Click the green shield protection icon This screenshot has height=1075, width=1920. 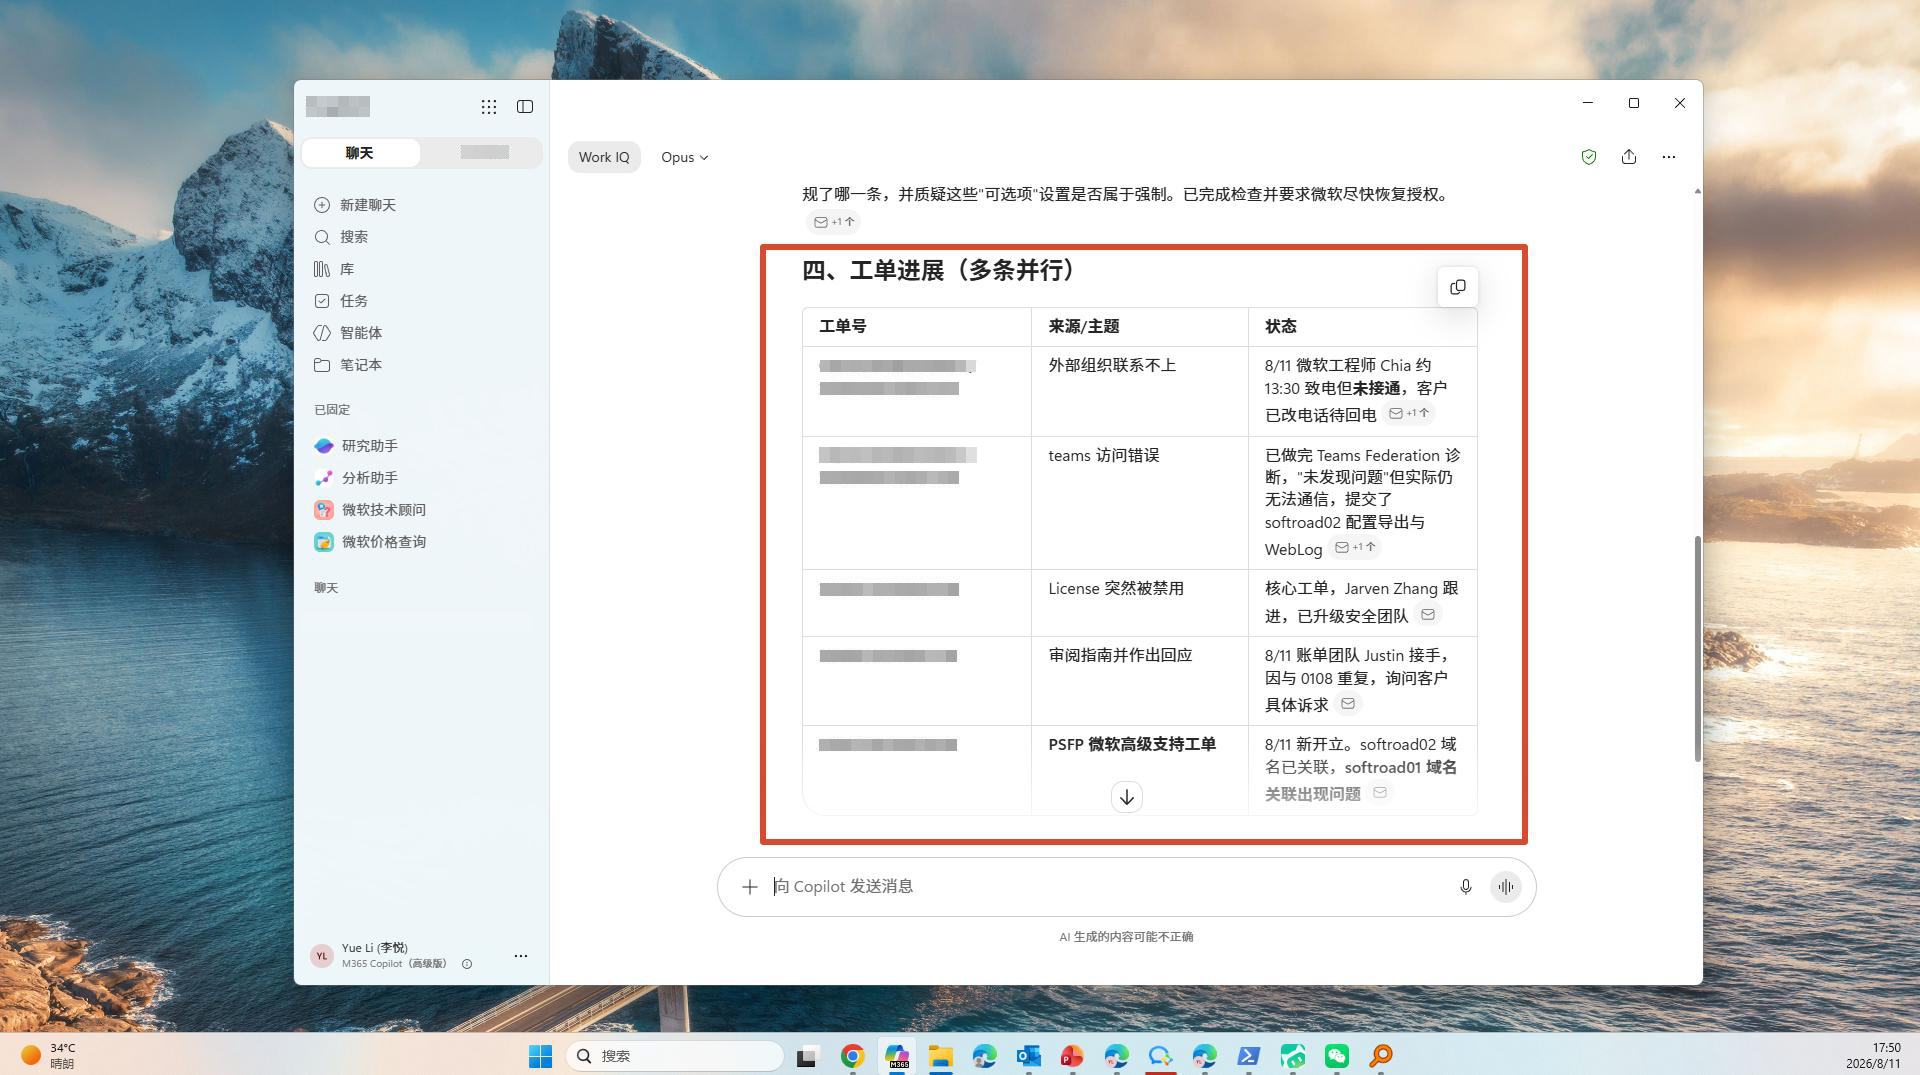[x=1589, y=157]
